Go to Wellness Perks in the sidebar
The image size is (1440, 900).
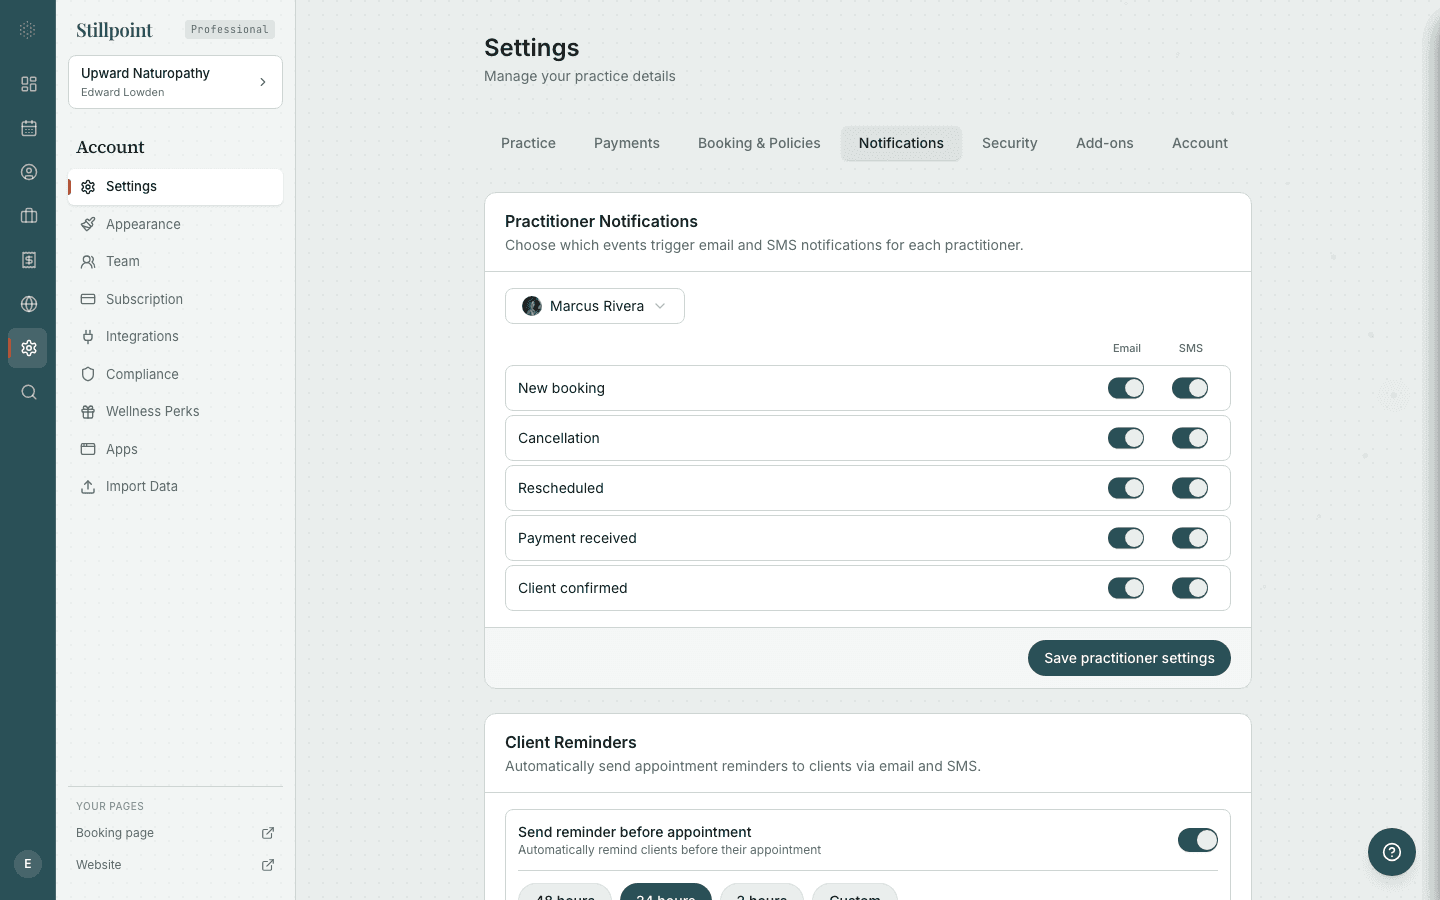(175, 412)
